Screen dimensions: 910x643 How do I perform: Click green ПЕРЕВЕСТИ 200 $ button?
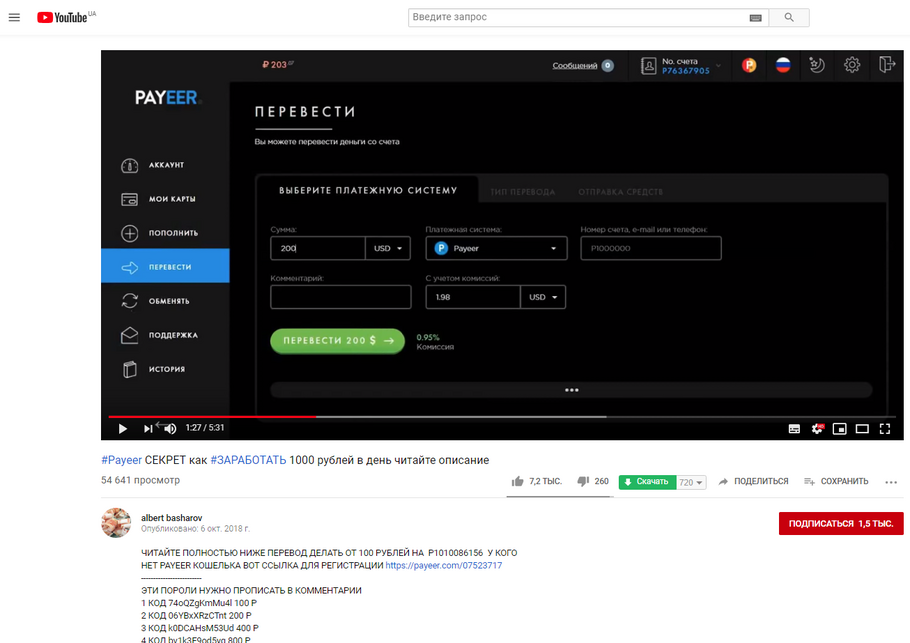[337, 341]
